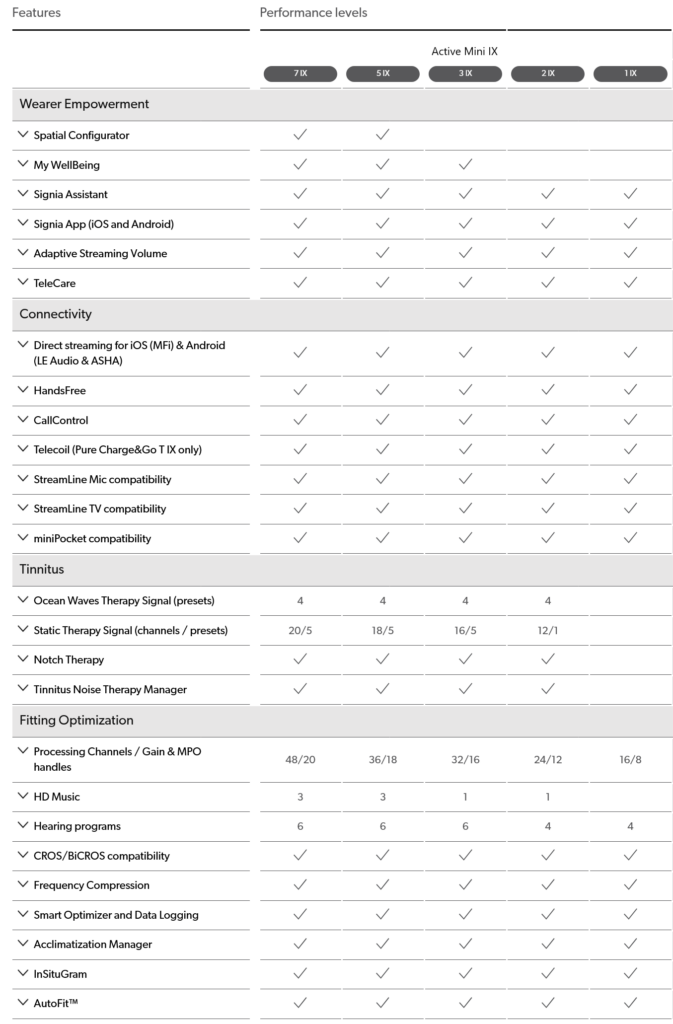Expand the HandsFree chevron

[23, 389]
